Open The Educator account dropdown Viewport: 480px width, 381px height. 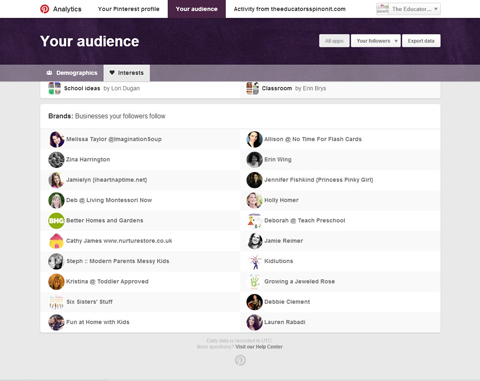(x=408, y=9)
